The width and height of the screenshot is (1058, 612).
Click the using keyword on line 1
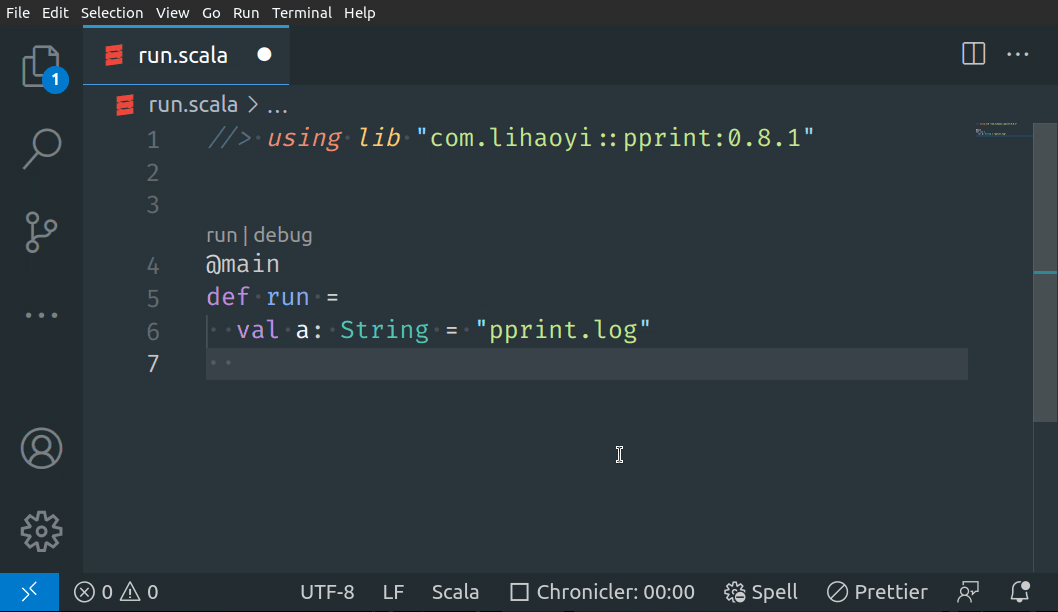coord(304,138)
